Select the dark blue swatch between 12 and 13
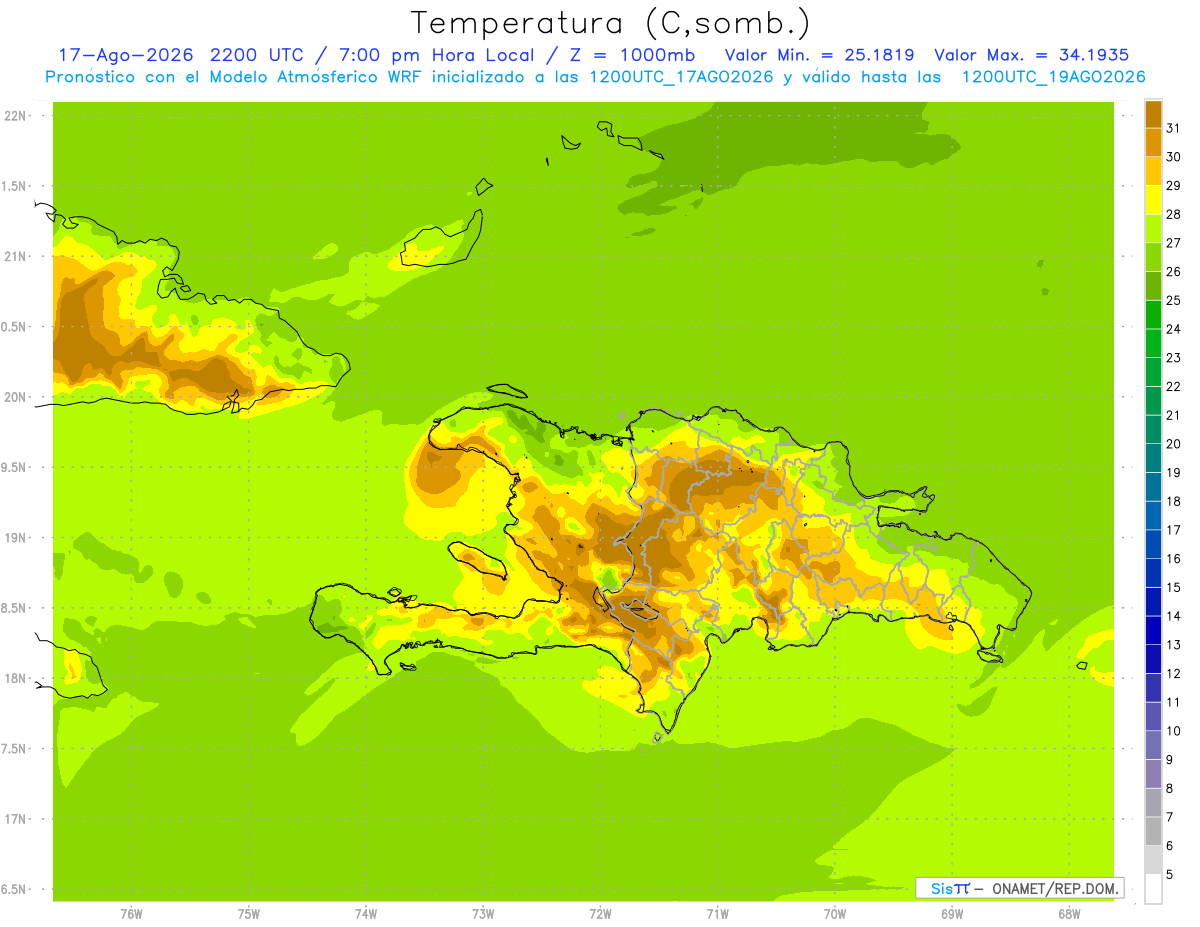The width and height of the screenshot is (1200, 927). tap(1153, 659)
